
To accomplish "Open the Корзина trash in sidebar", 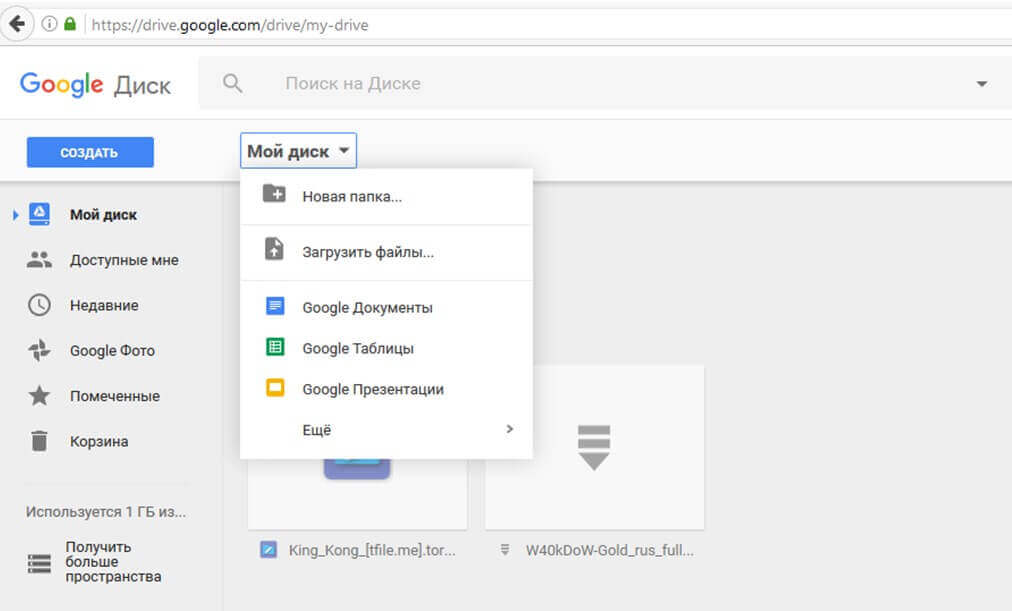I will click(x=98, y=441).
